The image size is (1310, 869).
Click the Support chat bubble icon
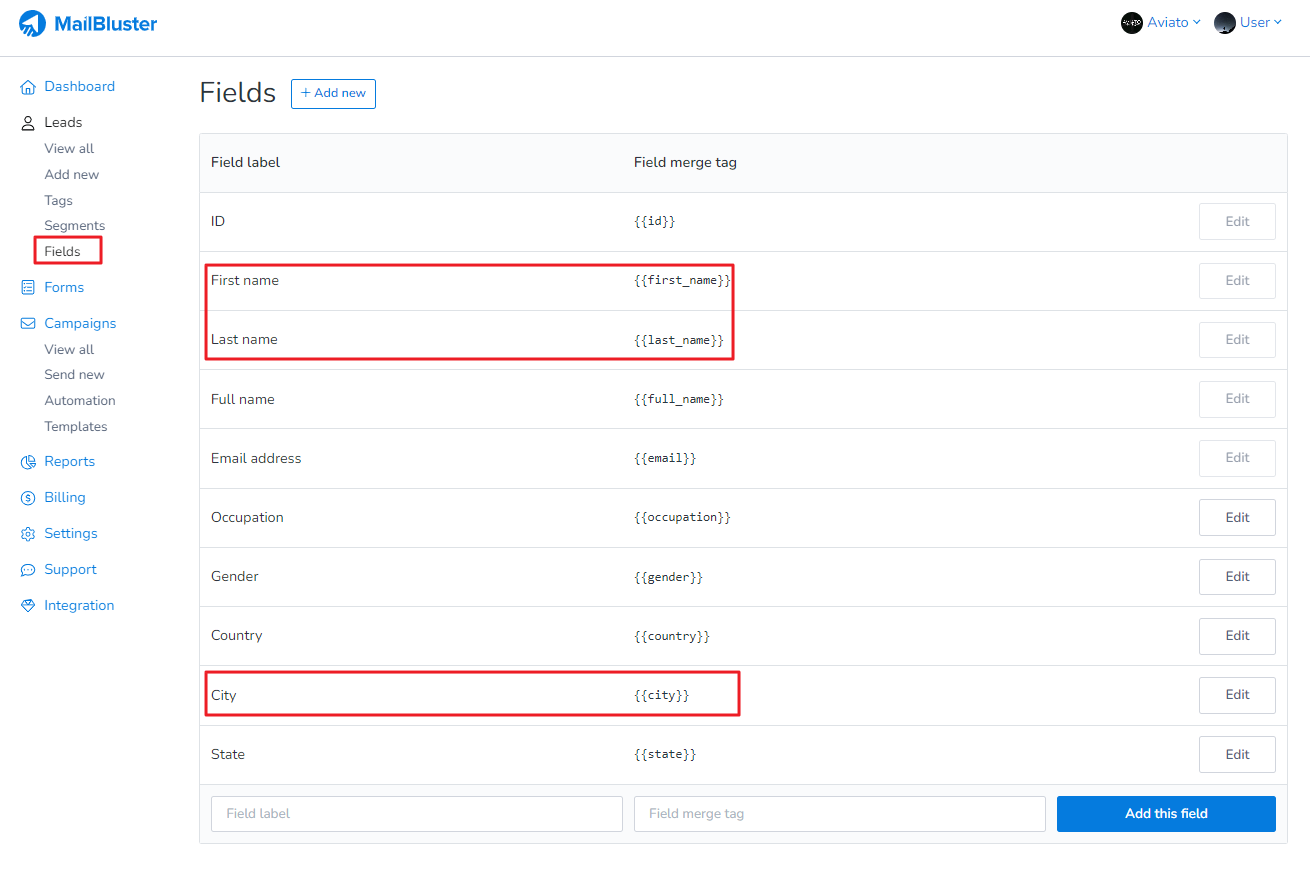[x=28, y=570]
